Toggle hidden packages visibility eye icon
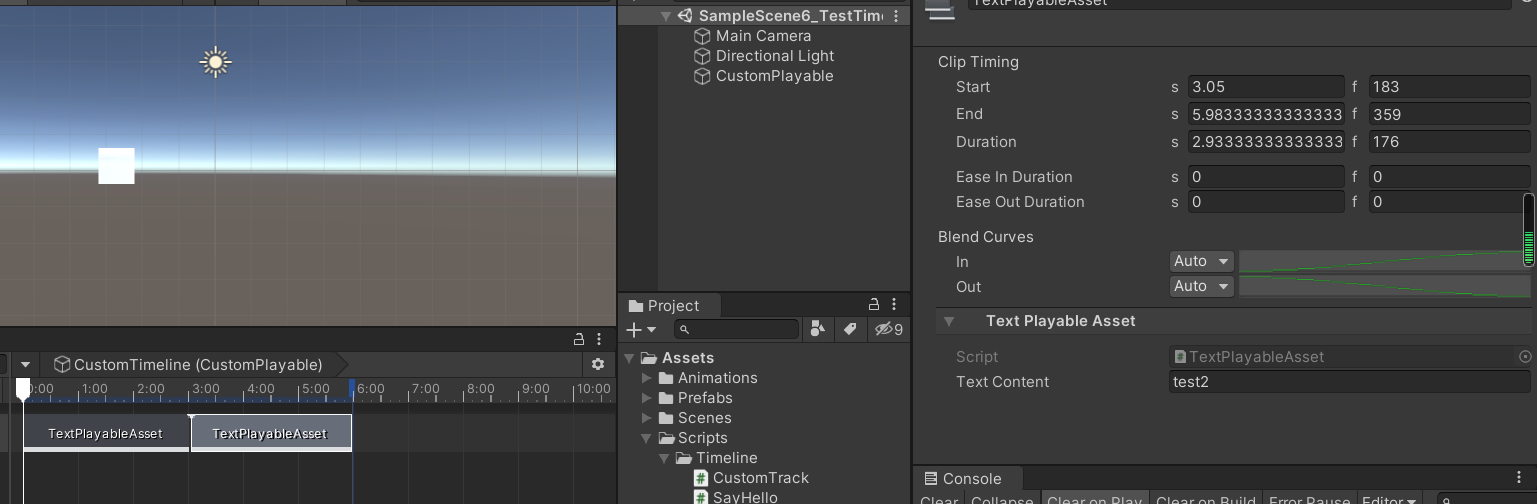 [x=888, y=329]
